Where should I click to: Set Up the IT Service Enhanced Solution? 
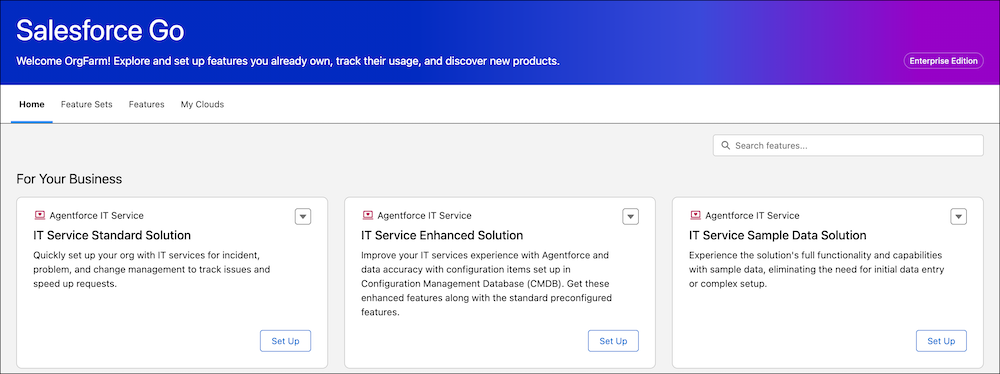(613, 341)
